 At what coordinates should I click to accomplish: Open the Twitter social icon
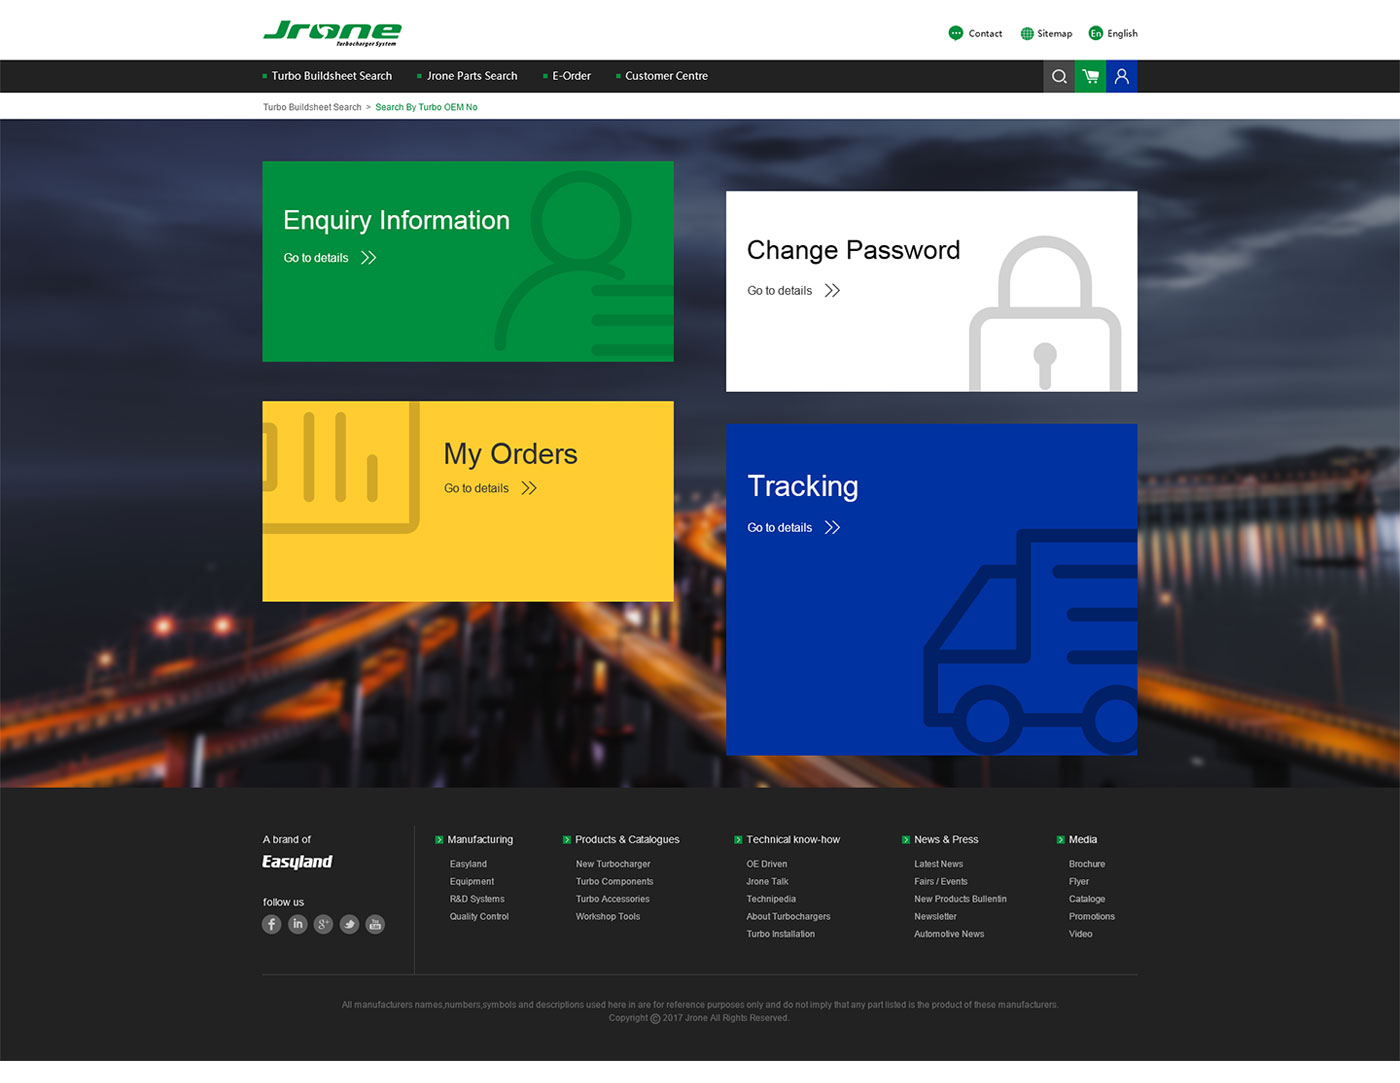349,924
